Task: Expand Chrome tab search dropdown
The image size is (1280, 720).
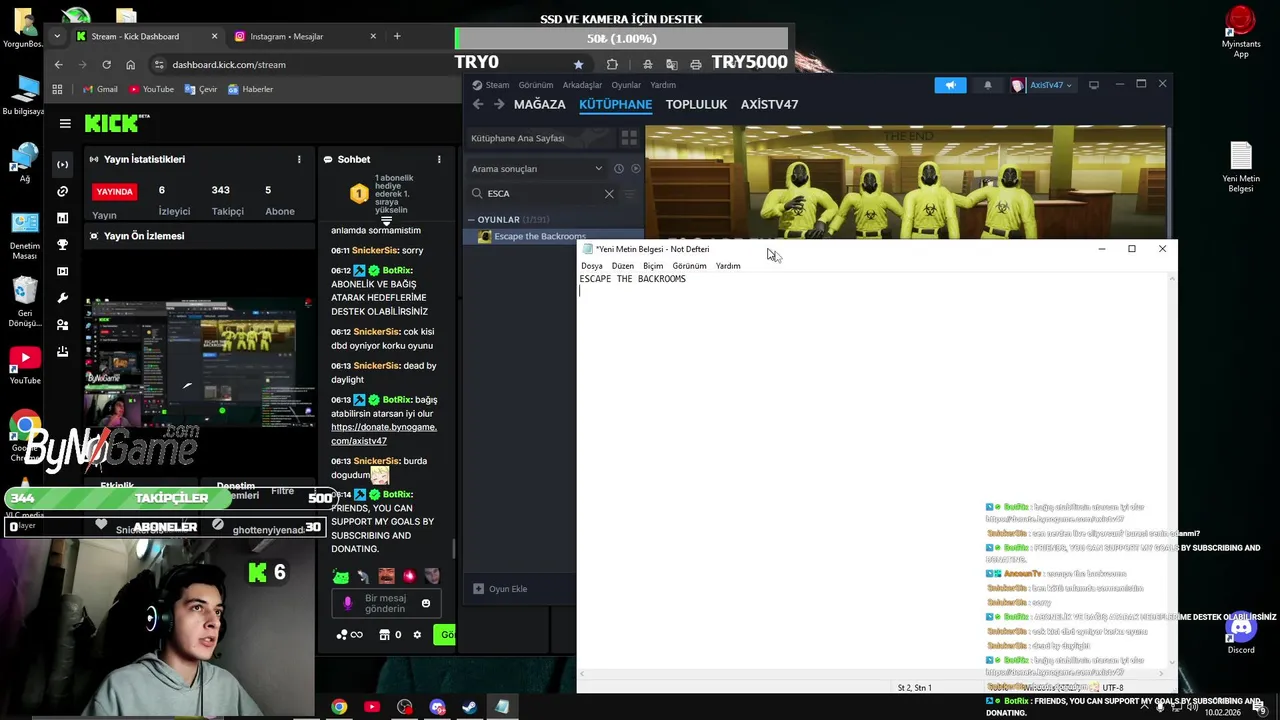Action: 57,36
